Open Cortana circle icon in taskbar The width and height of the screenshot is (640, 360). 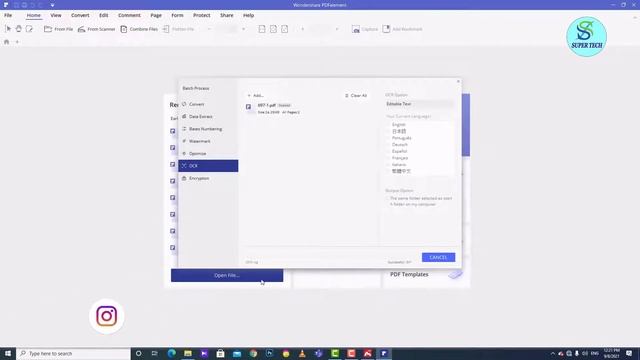tap(139, 353)
